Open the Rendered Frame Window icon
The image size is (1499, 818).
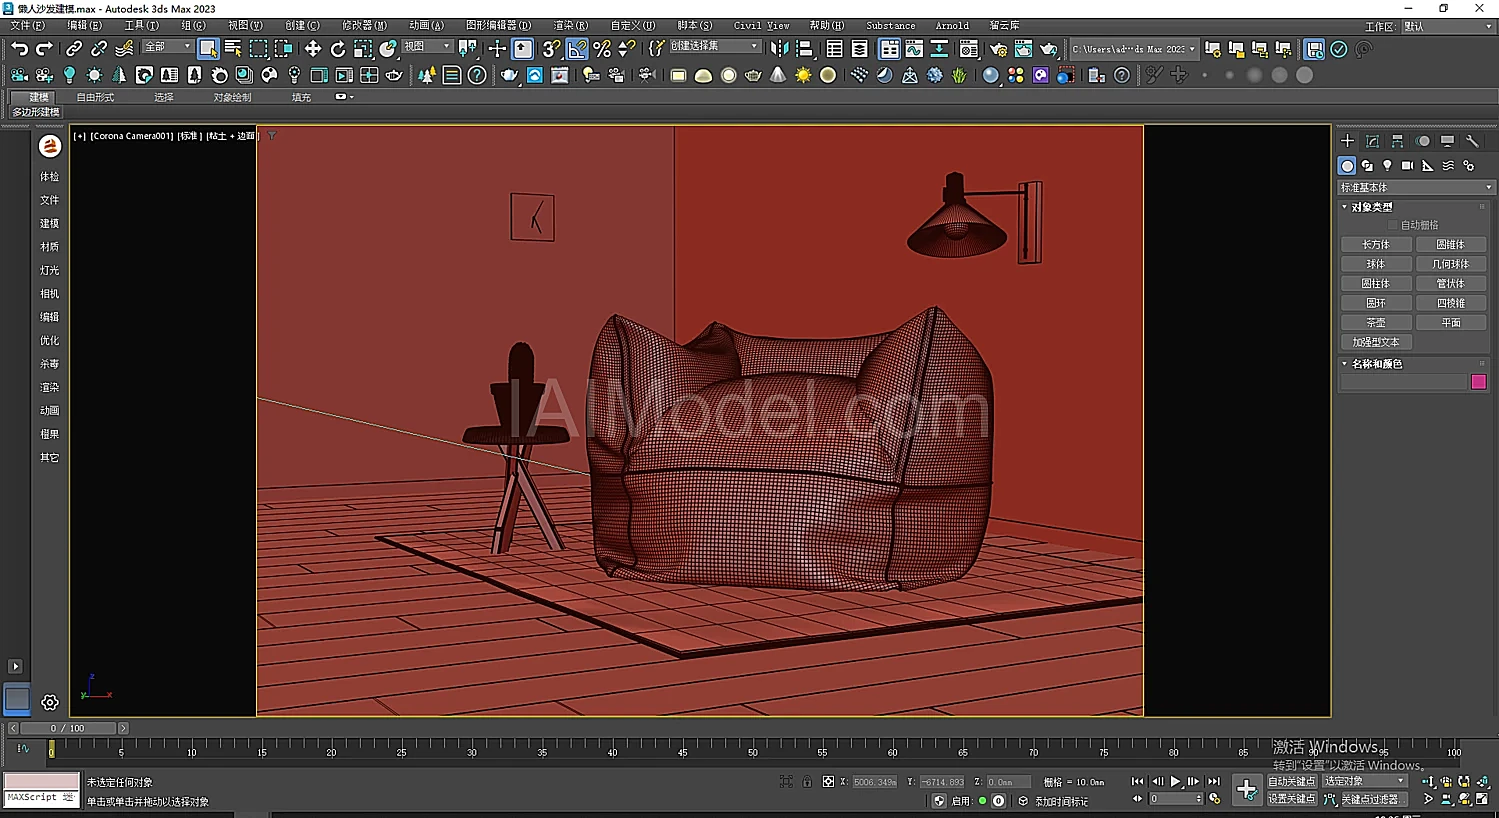coord(1023,48)
